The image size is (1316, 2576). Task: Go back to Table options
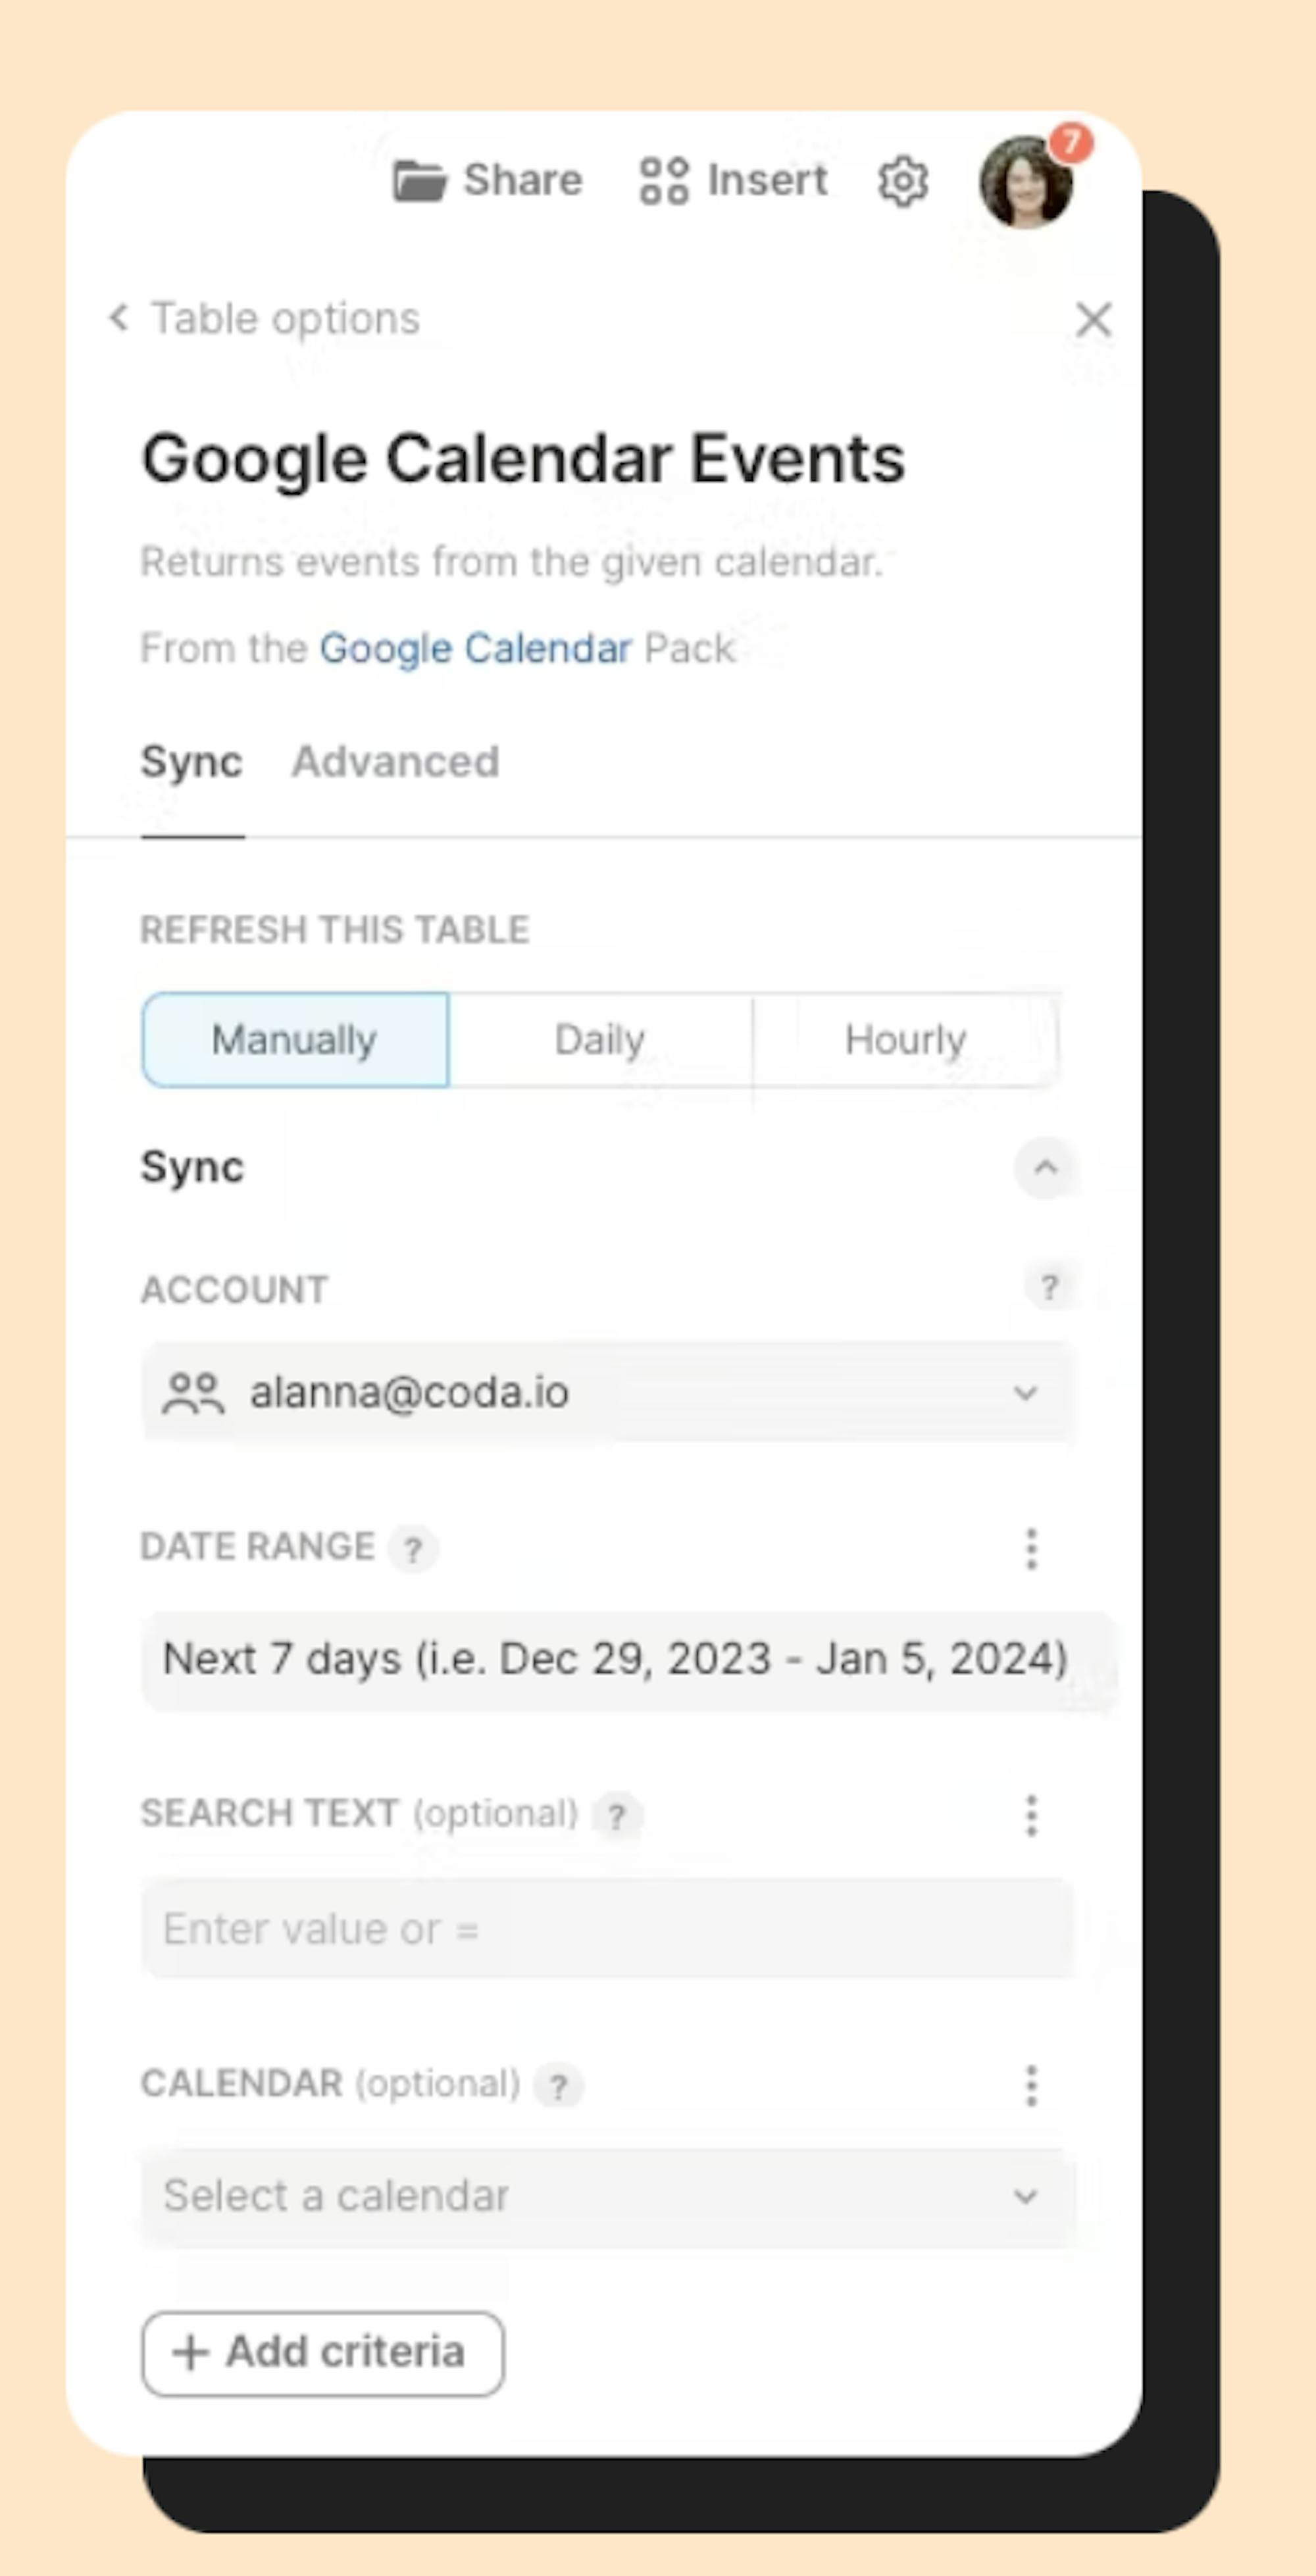tap(264, 319)
